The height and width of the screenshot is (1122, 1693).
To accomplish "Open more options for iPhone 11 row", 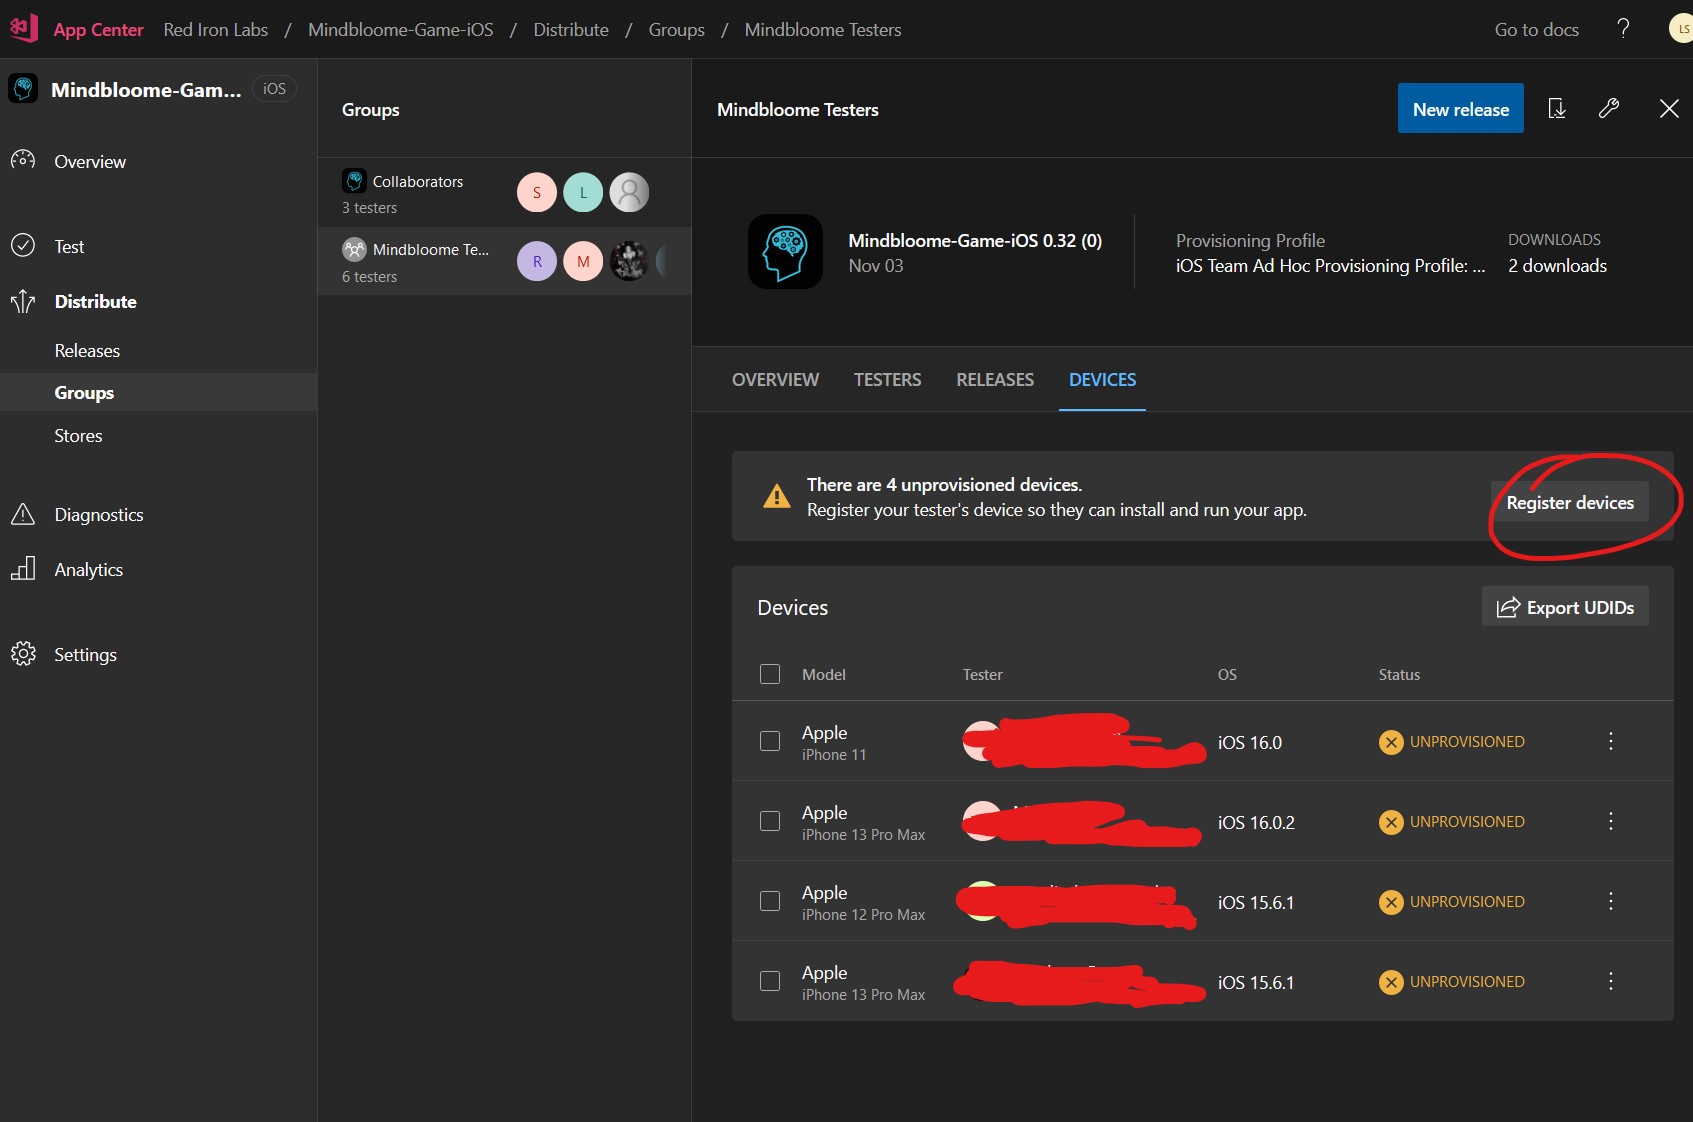I will (1610, 741).
